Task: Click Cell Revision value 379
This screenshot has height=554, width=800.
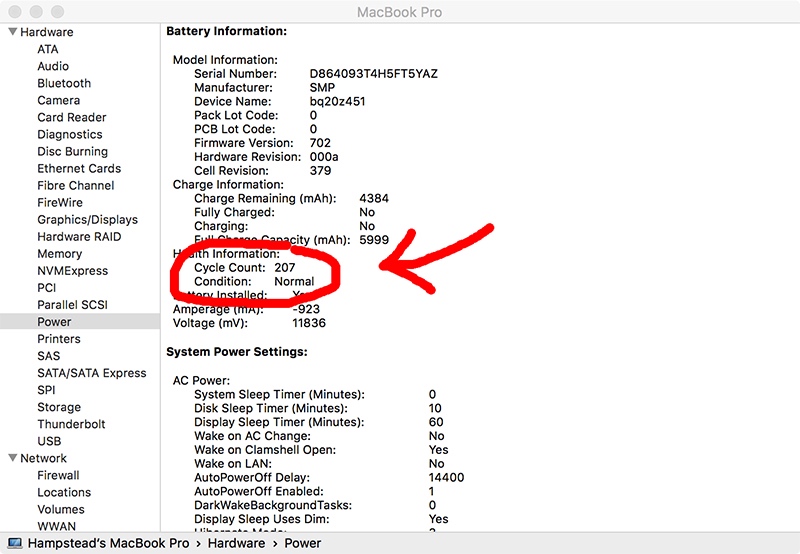Action: (320, 170)
